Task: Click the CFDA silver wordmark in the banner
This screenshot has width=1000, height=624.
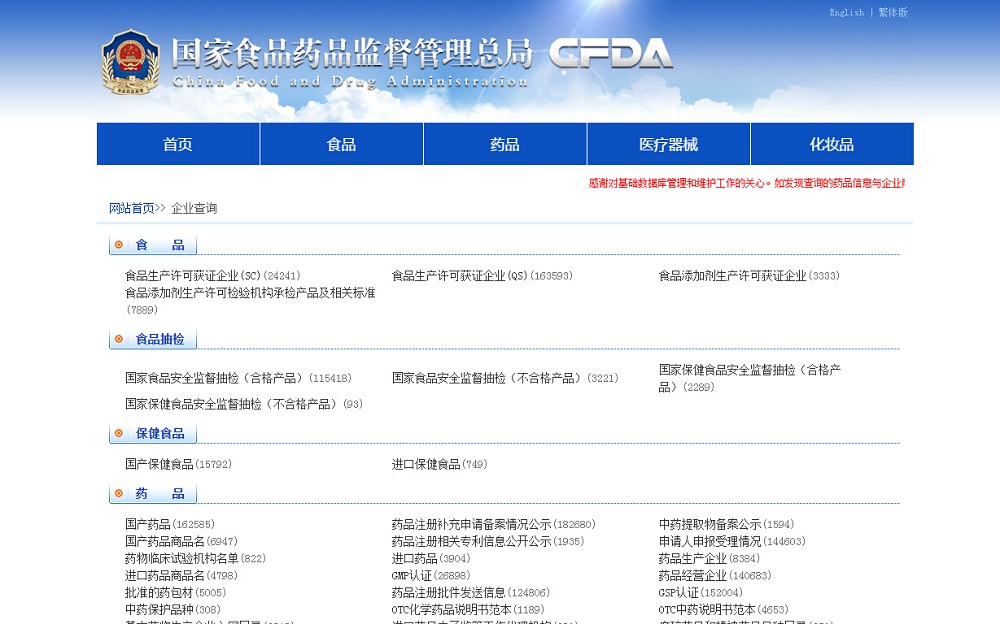Action: pos(610,53)
